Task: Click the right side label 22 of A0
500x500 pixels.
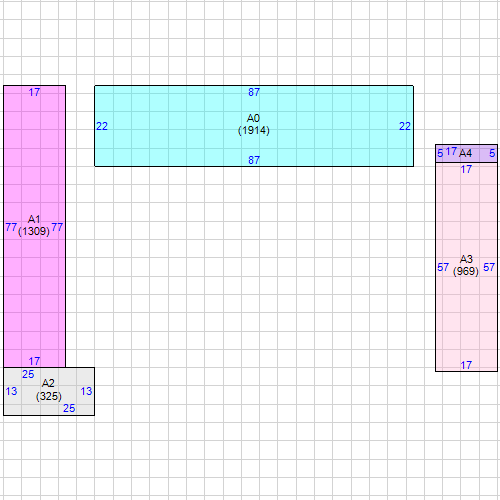Action: point(405,126)
